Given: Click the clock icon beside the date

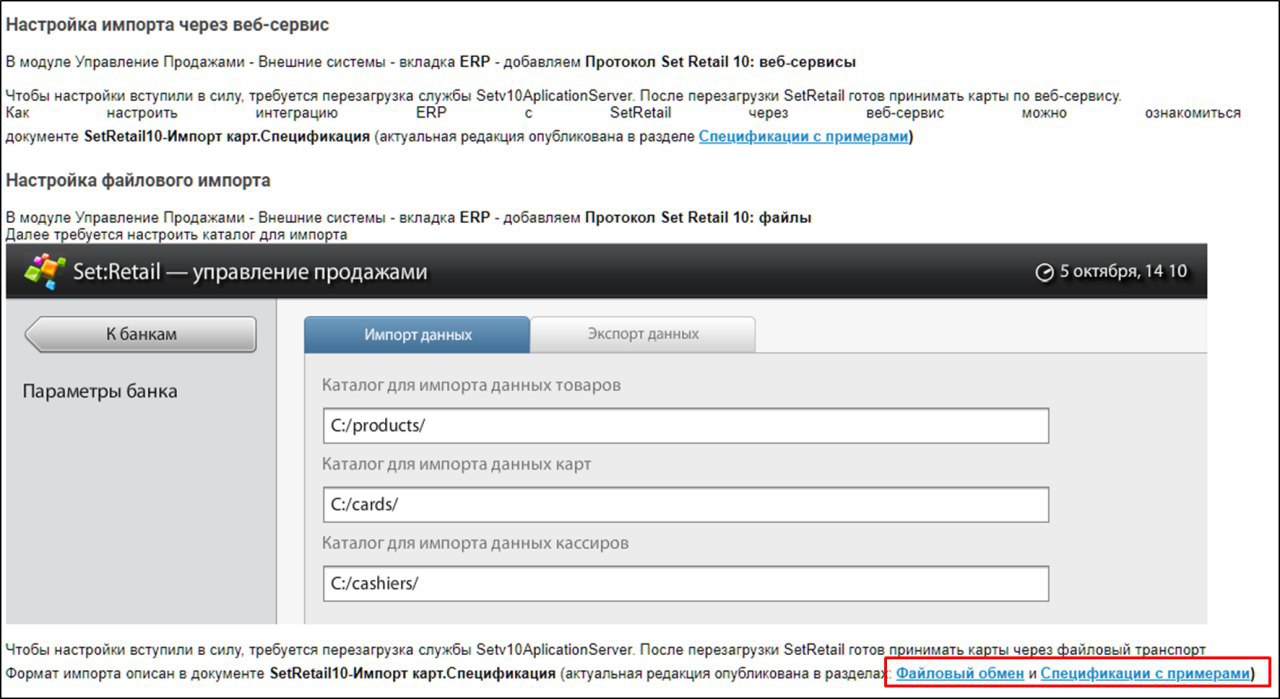Looking at the screenshot, I should coord(1044,272).
